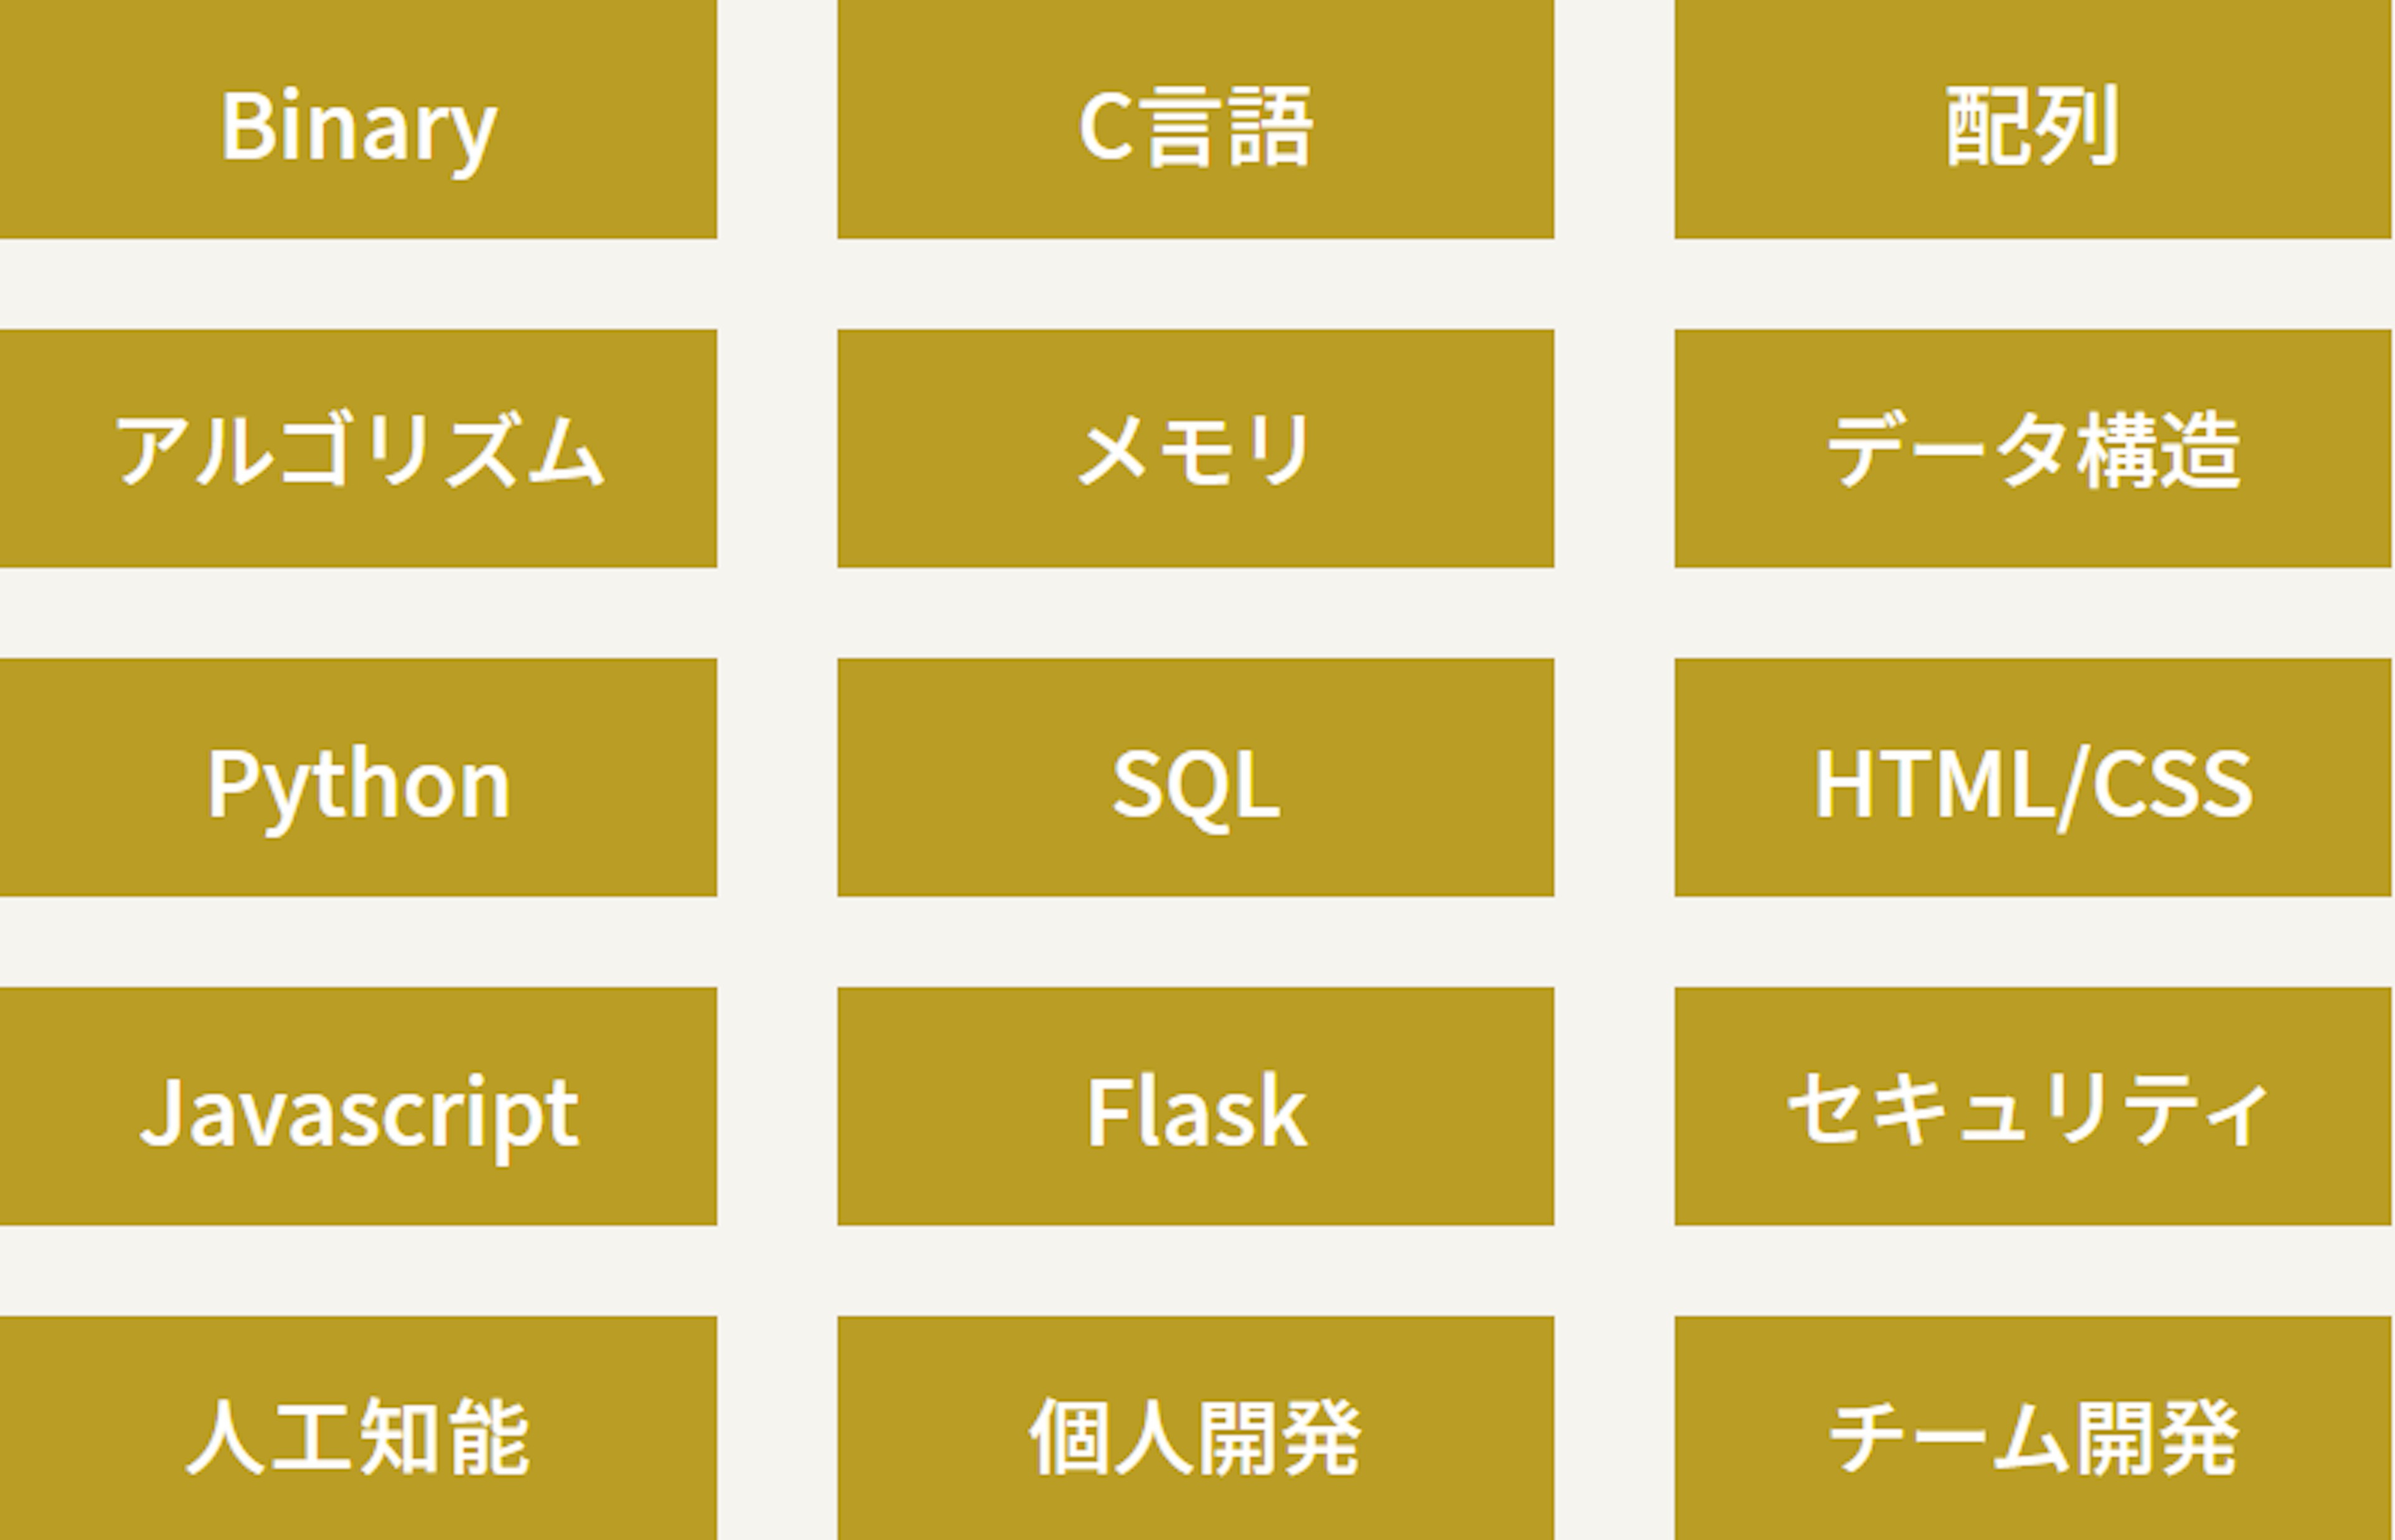The height and width of the screenshot is (1540, 2395).
Task: Choose the Javascript topic button
Action: 358,1106
